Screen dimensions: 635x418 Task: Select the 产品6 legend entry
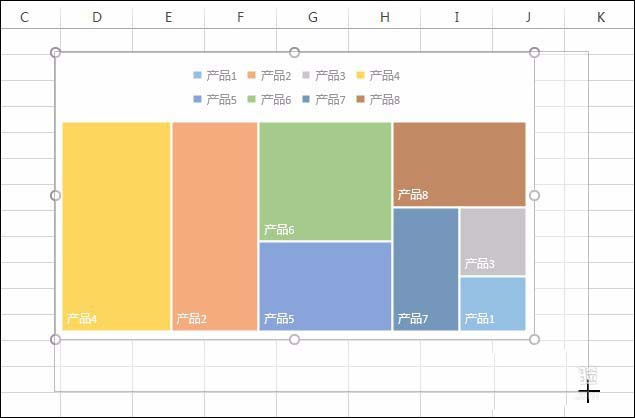click(x=271, y=100)
